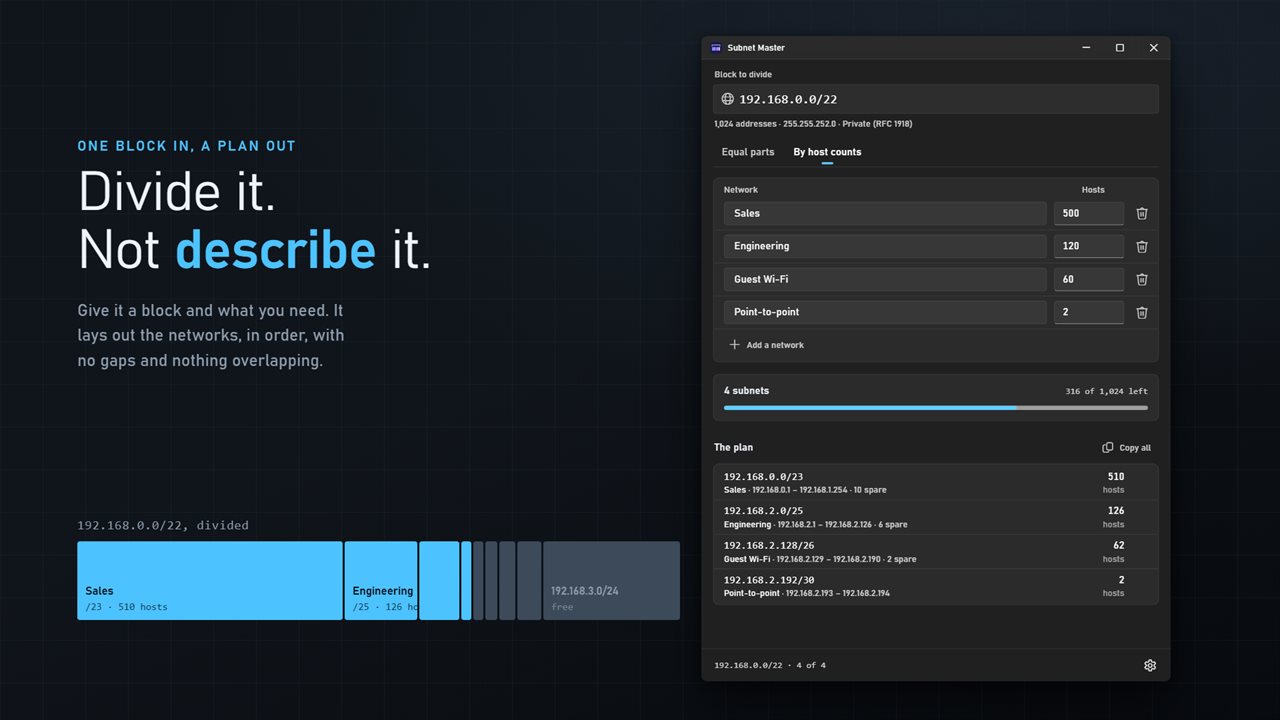Click the Hosts column header
The width and height of the screenshot is (1280, 720).
pos(1093,190)
